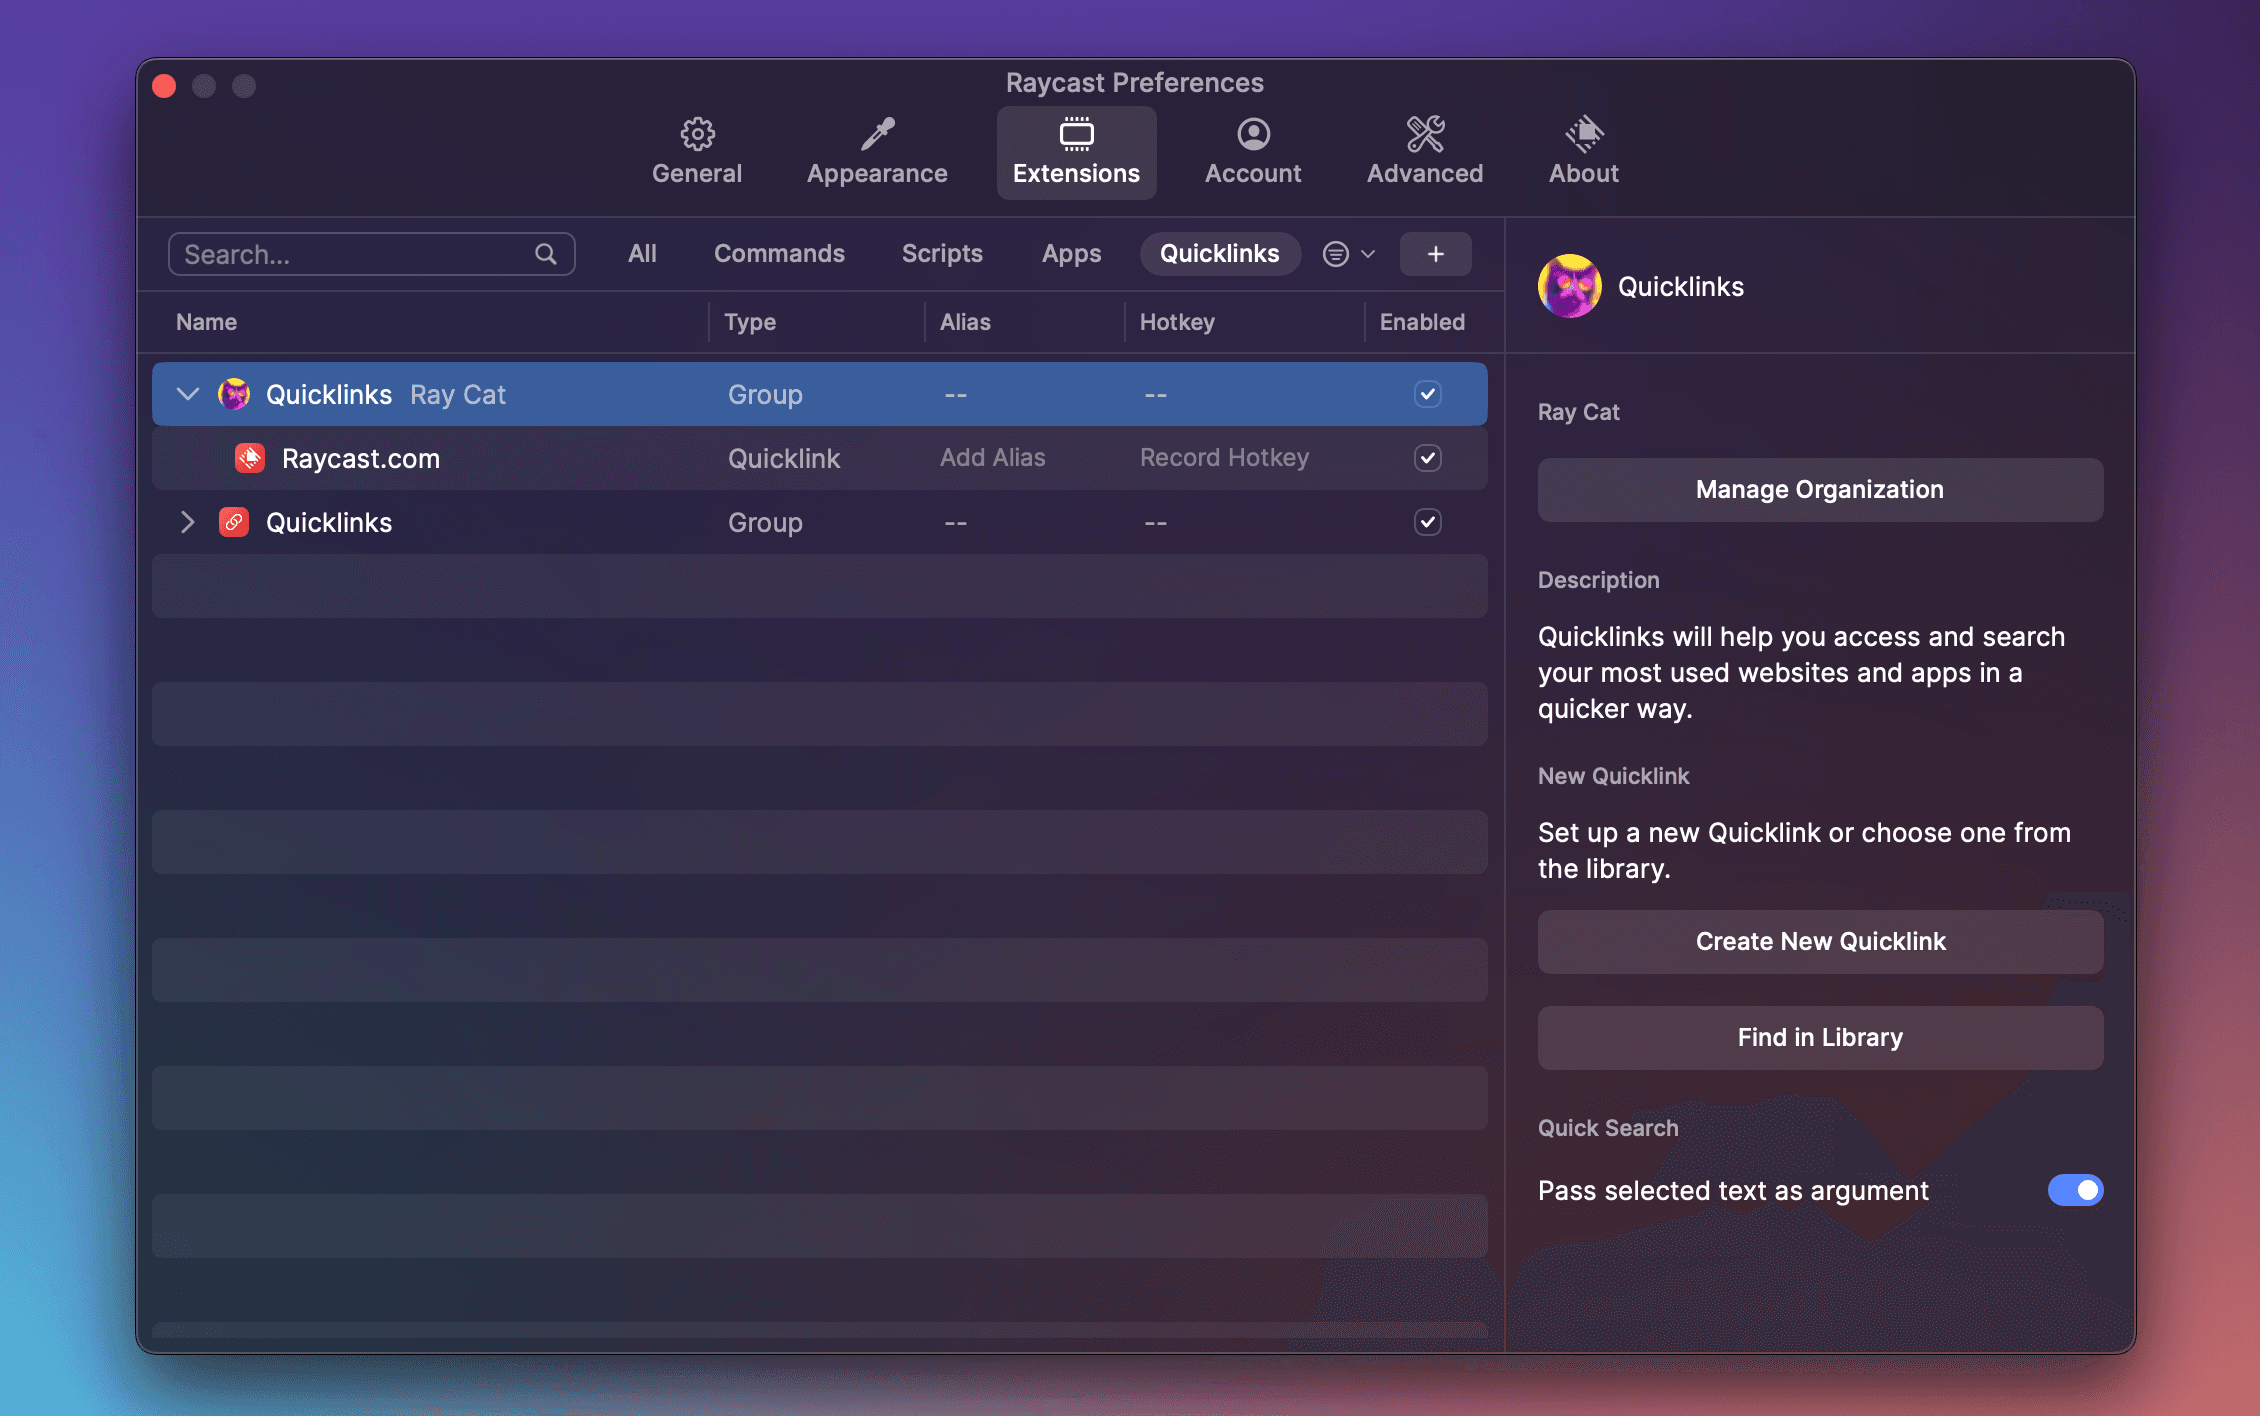
Task: Select the Advanced tools icon
Action: (x=1424, y=133)
